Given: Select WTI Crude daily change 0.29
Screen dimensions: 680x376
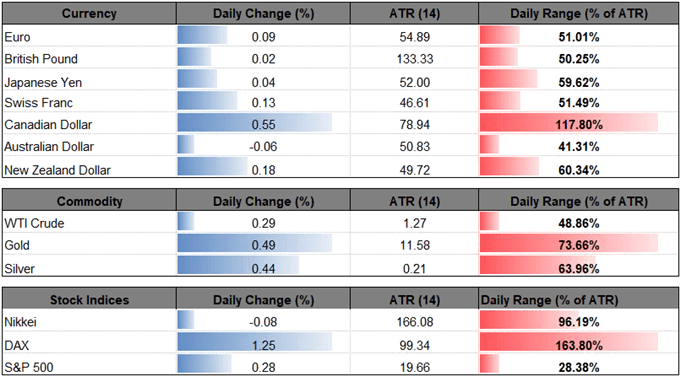Looking at the screenshot, I should tap(263, 224).
